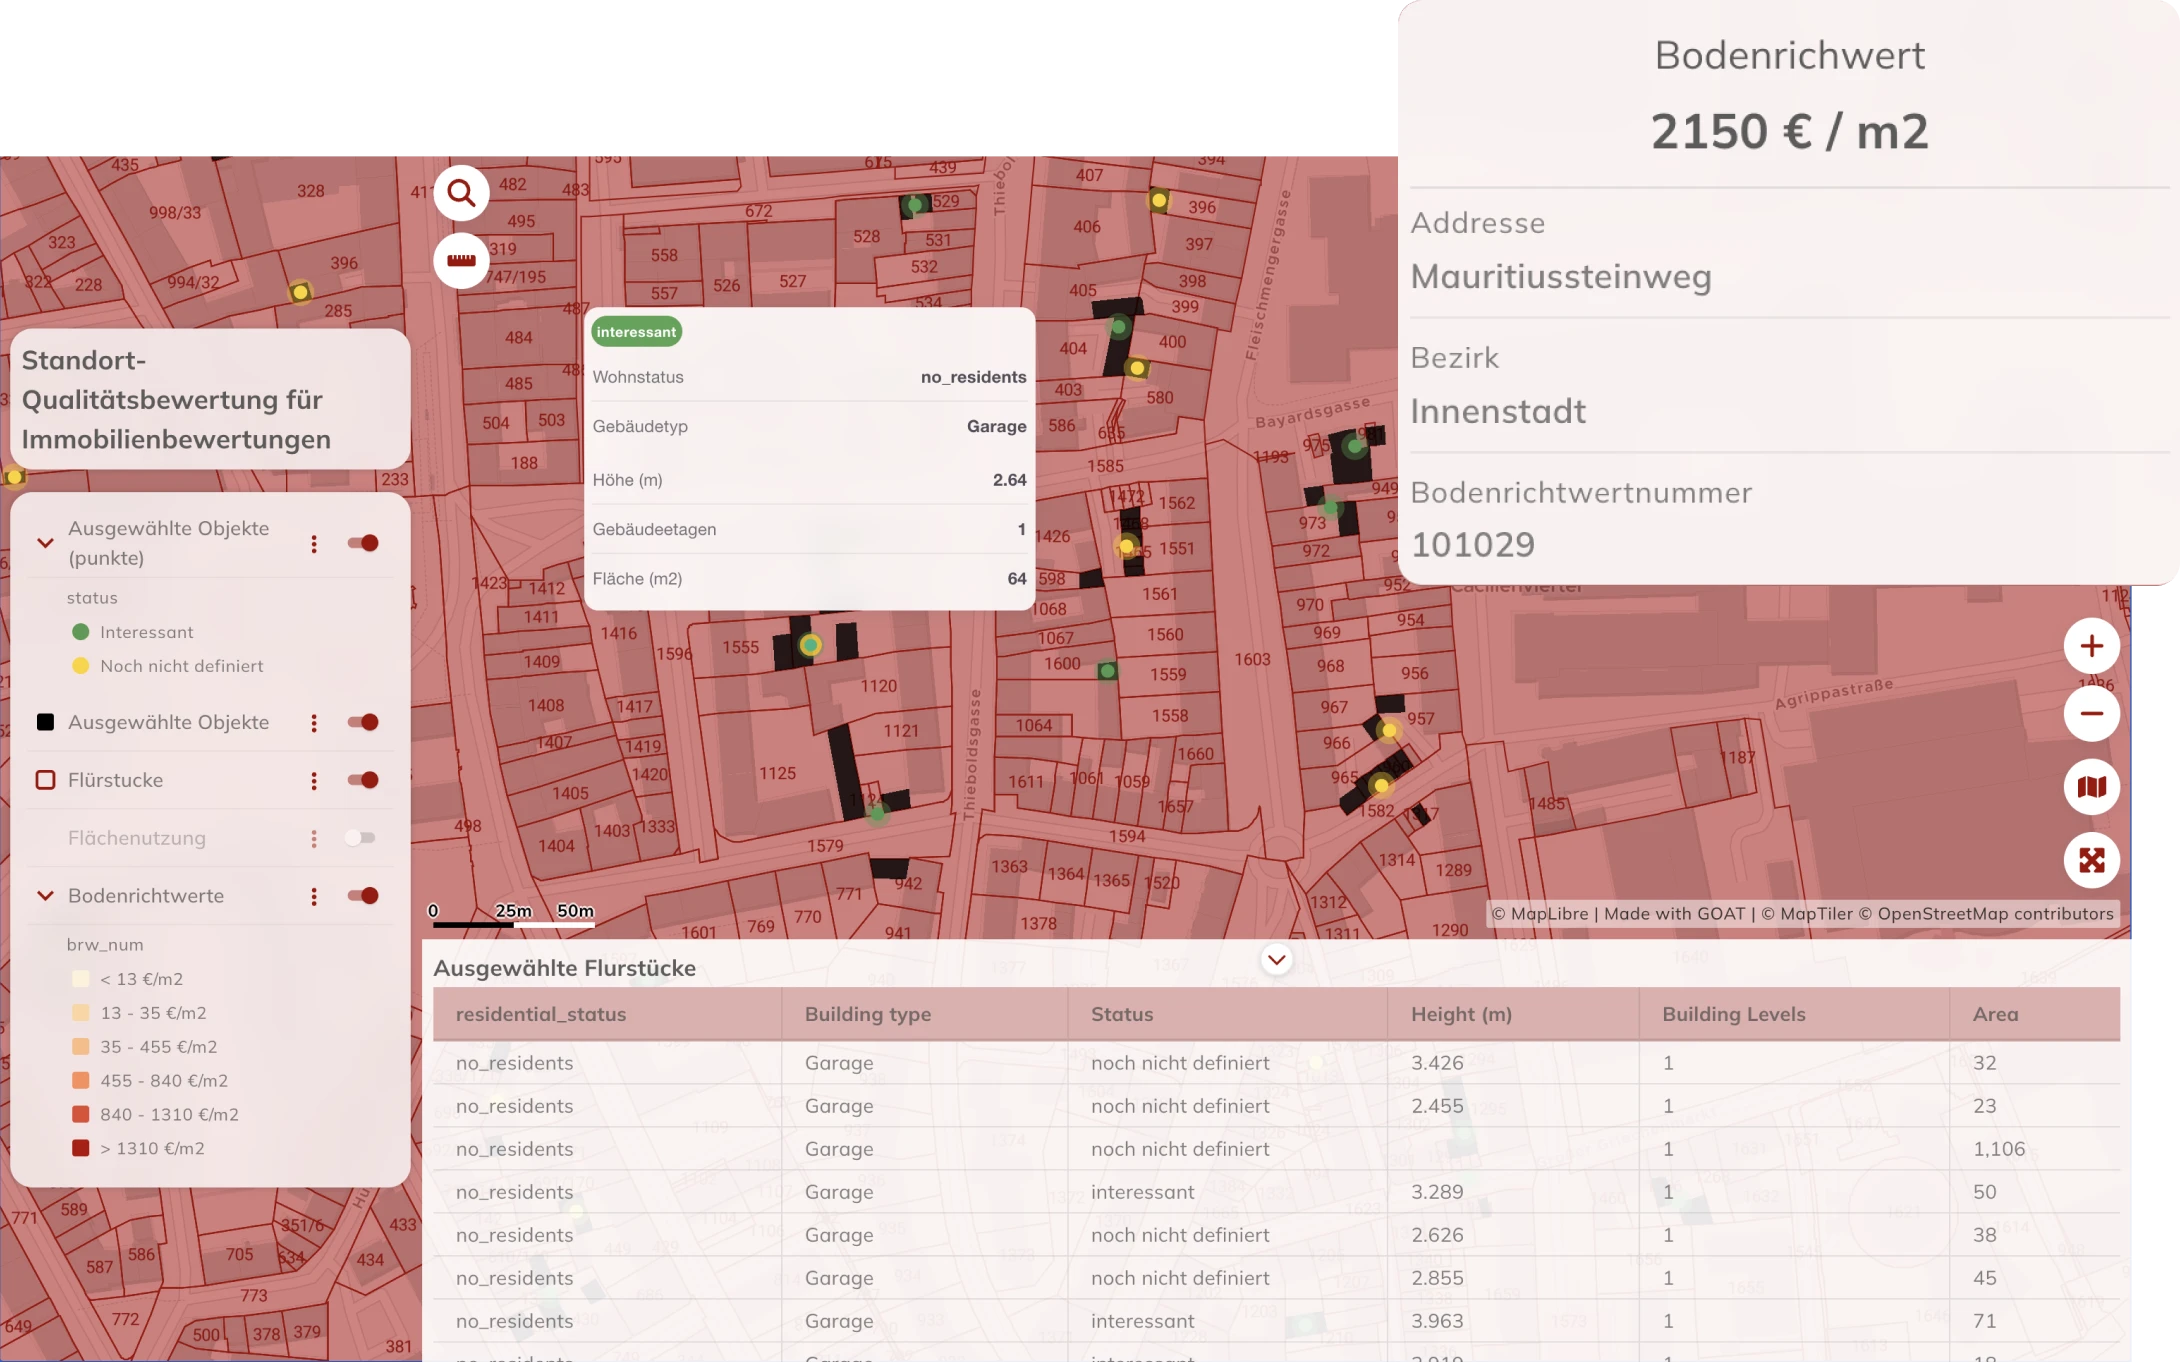Click the red outline Flürstucke symbol
Image resolution: width=2180 pixels, height=1362 pixels.
45,780
